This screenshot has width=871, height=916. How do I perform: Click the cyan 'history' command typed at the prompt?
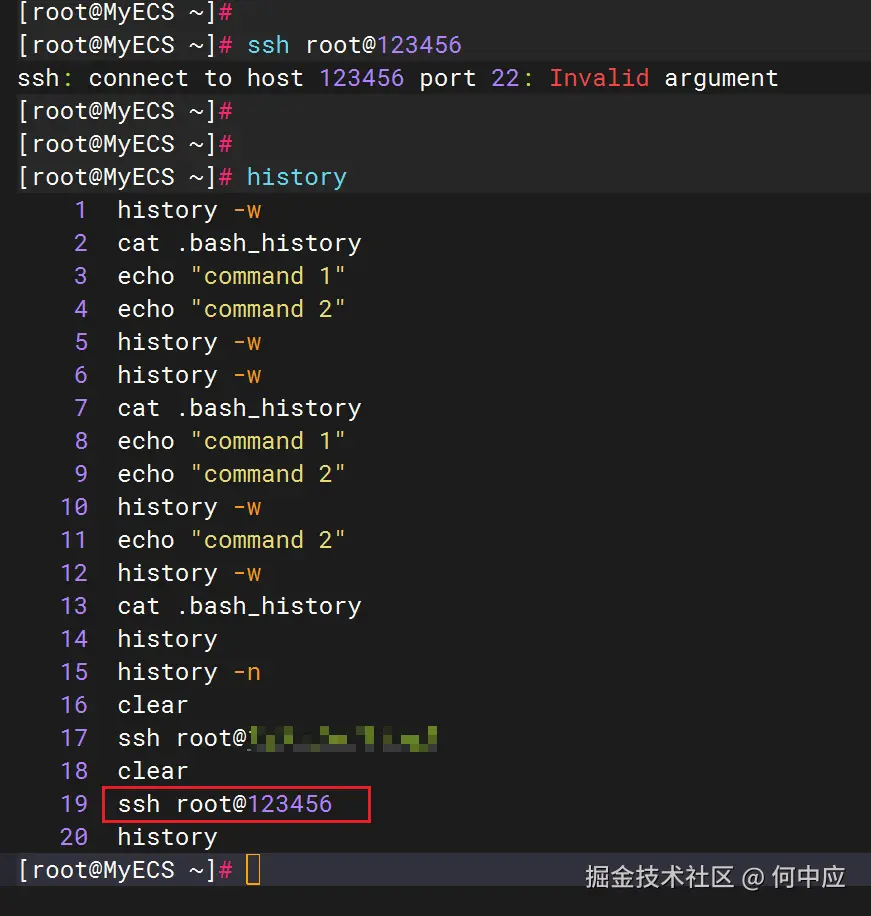[296, 177]
